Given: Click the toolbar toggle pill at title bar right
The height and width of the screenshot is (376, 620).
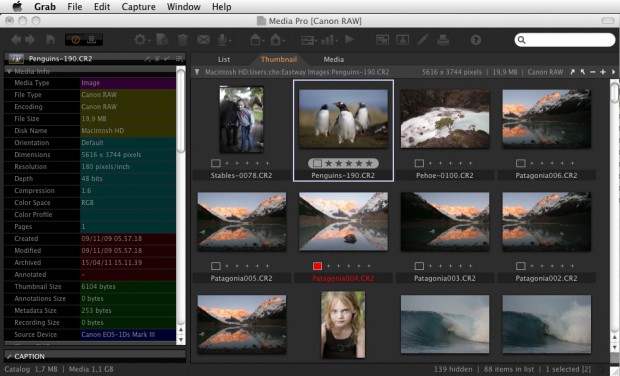Looking at the screenshot, I should point(608,21).
